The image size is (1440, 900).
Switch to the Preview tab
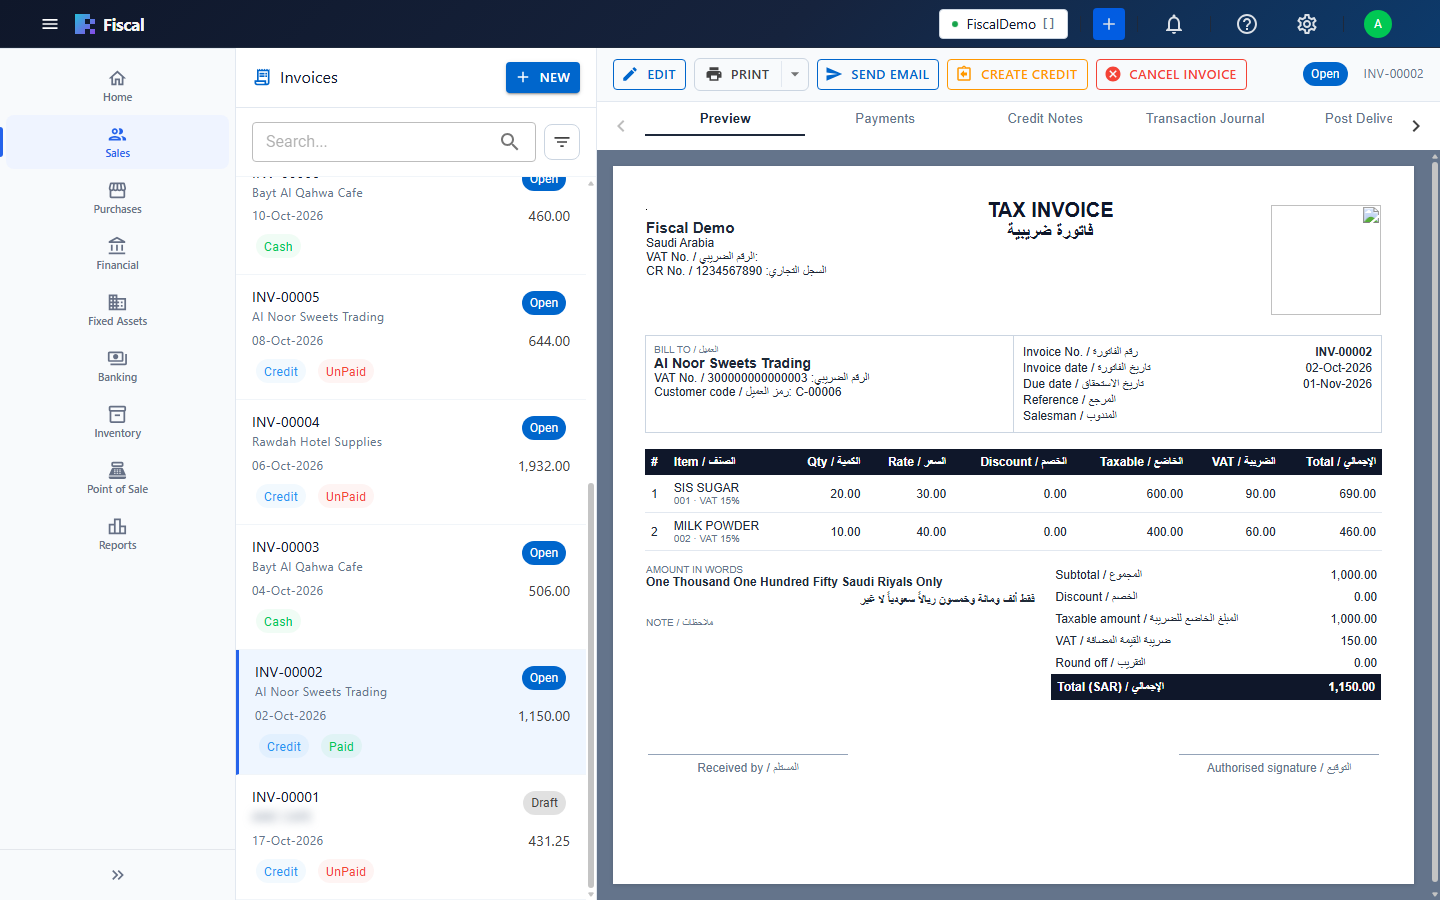tap(725, 119)
